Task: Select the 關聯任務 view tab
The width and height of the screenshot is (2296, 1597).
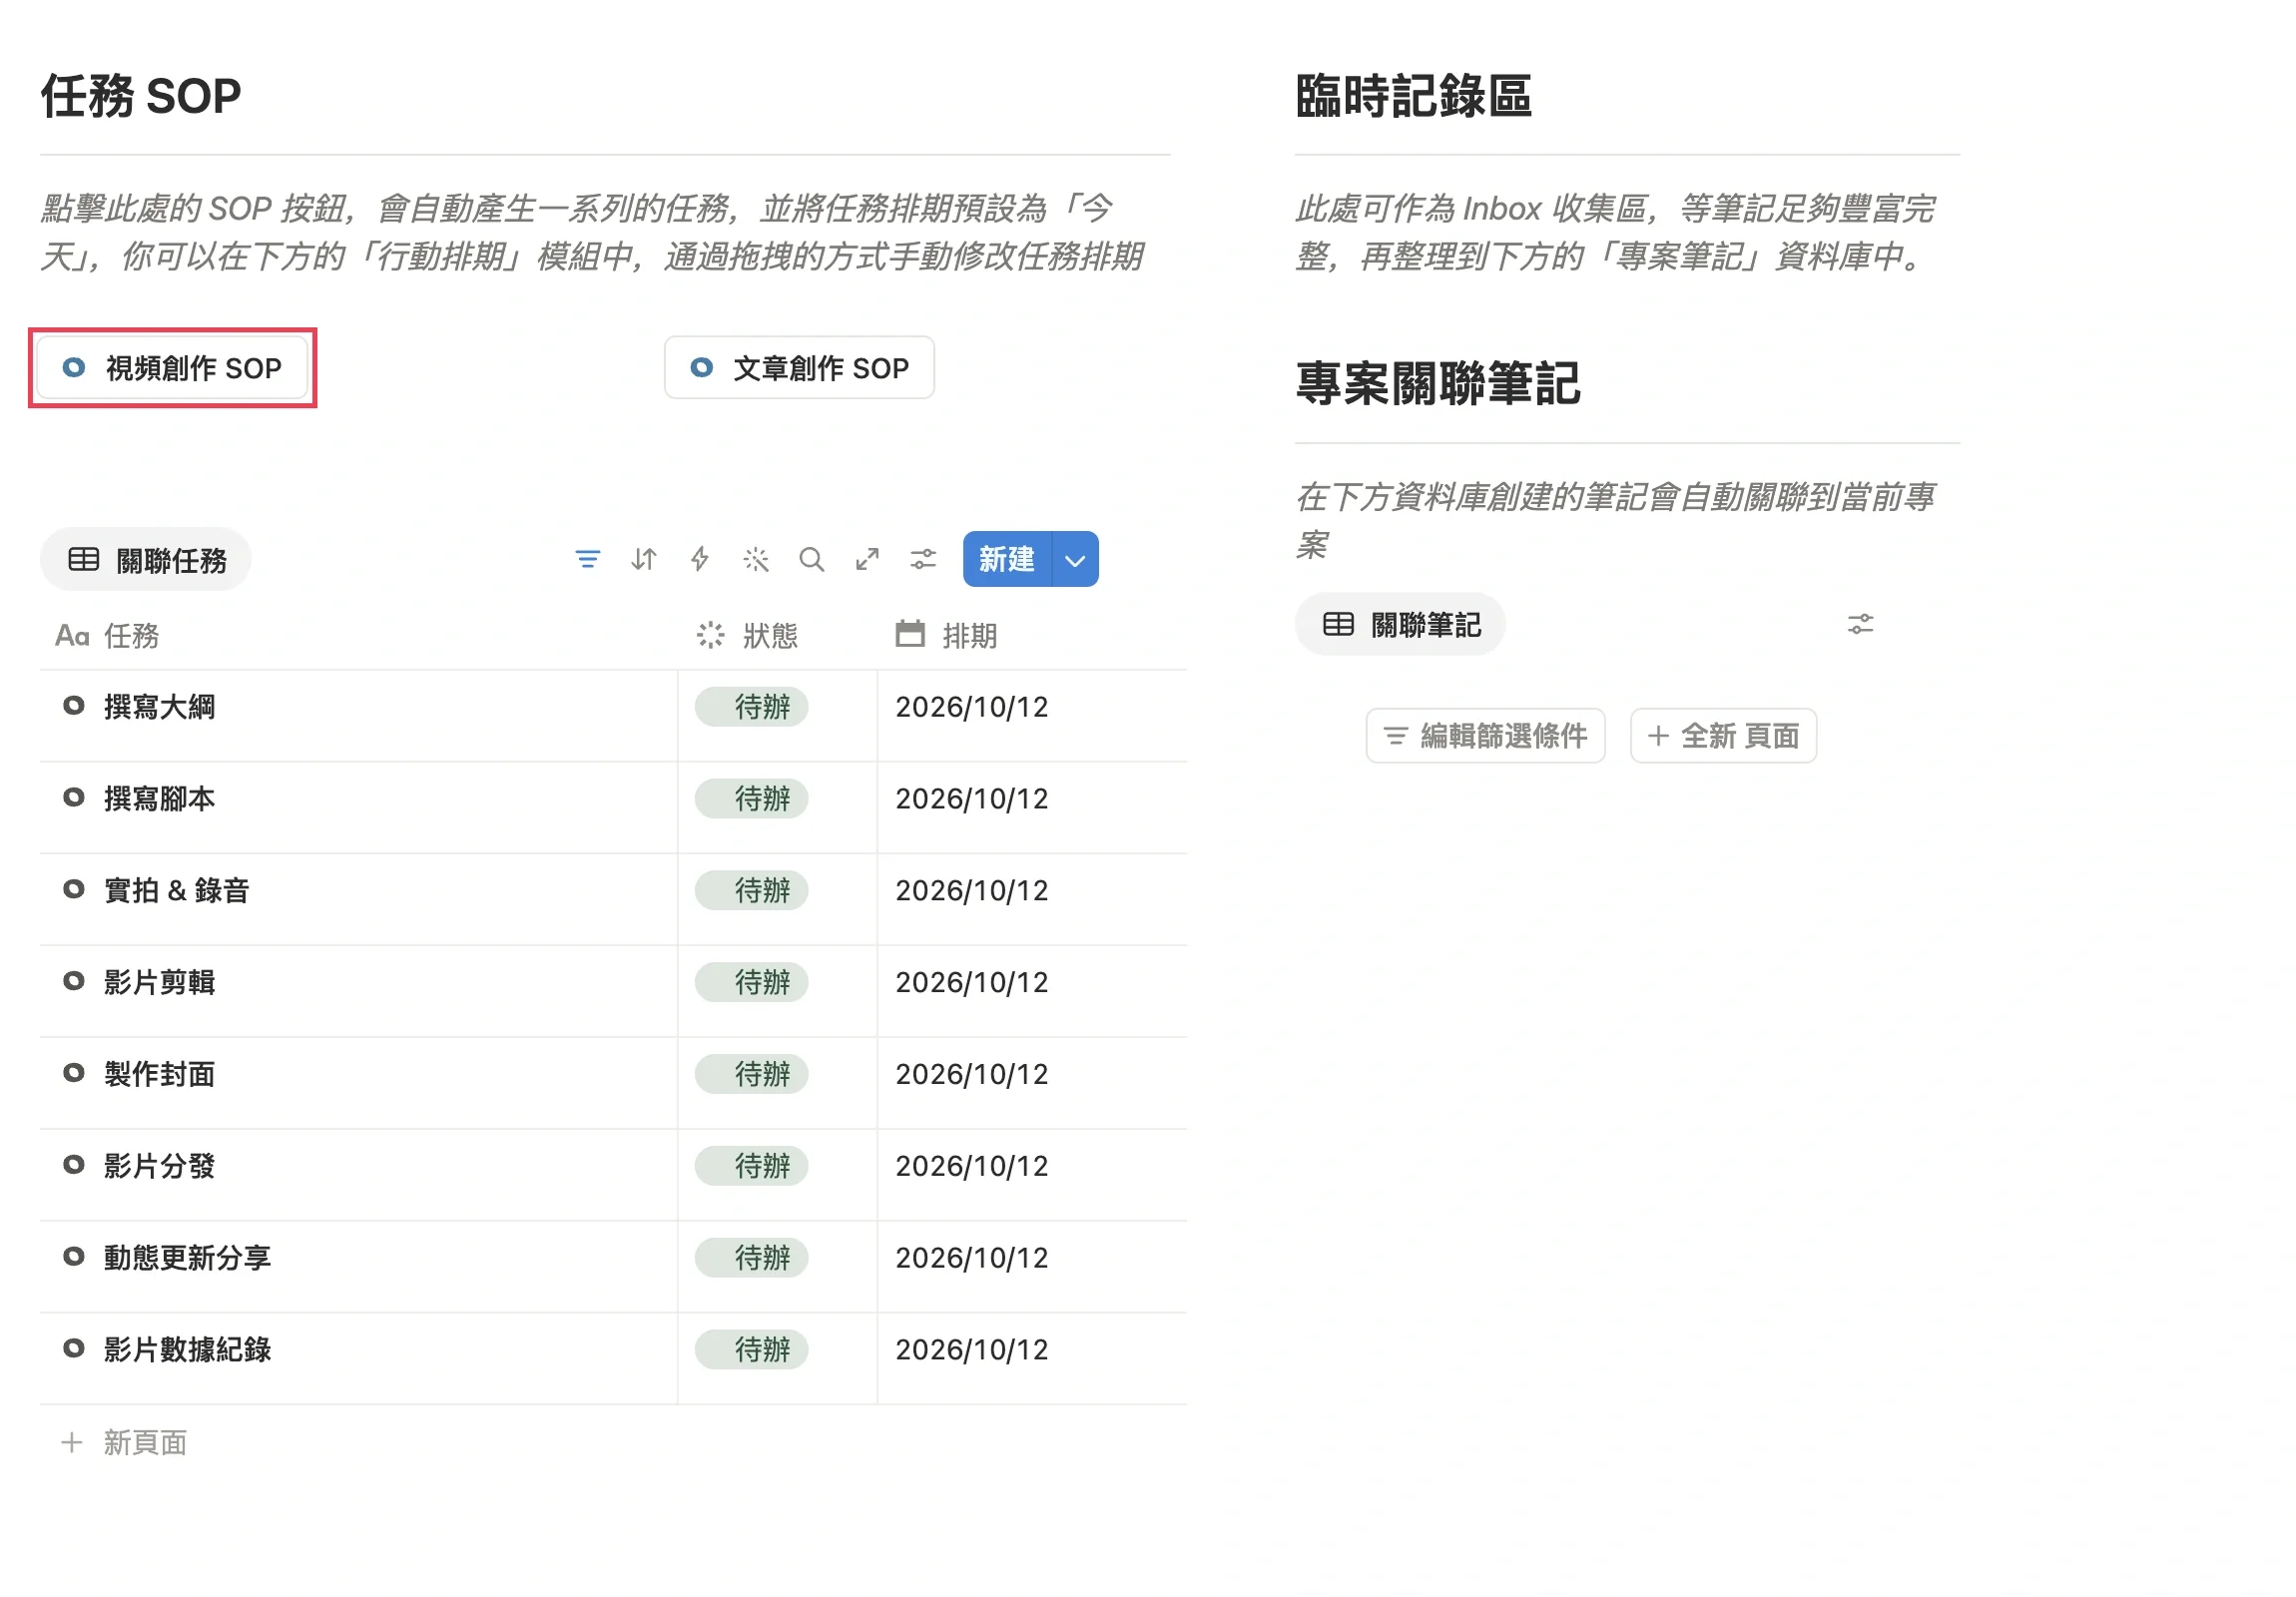Action: click(146, 559)
